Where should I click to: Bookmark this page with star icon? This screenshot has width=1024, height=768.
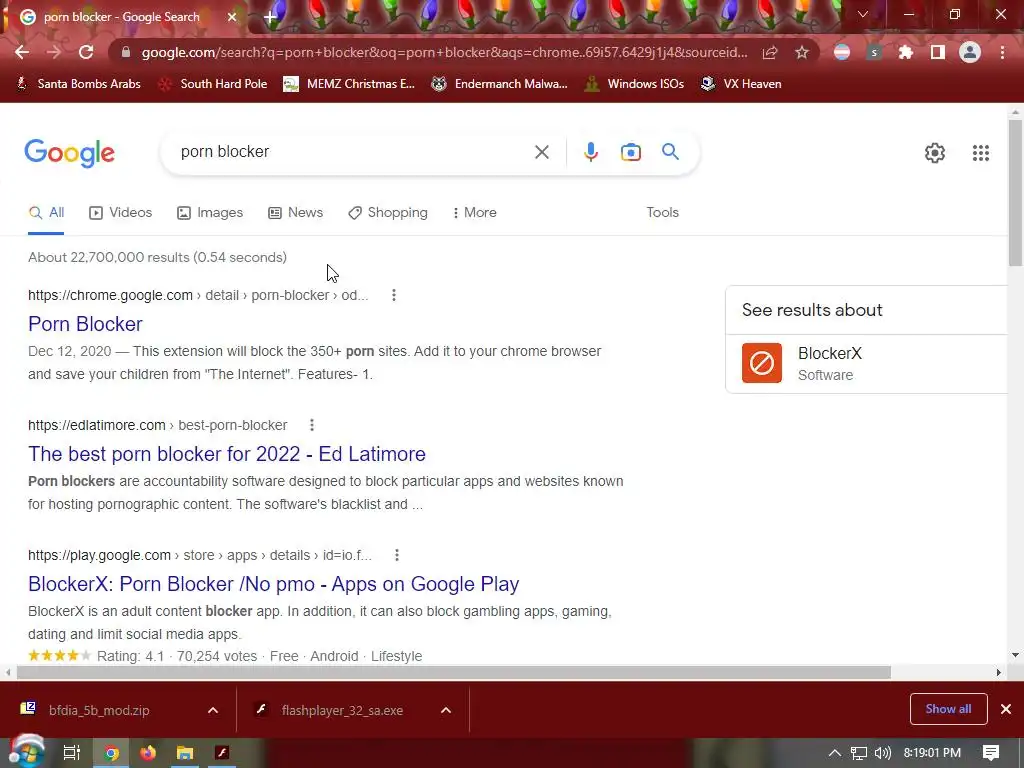802,52
